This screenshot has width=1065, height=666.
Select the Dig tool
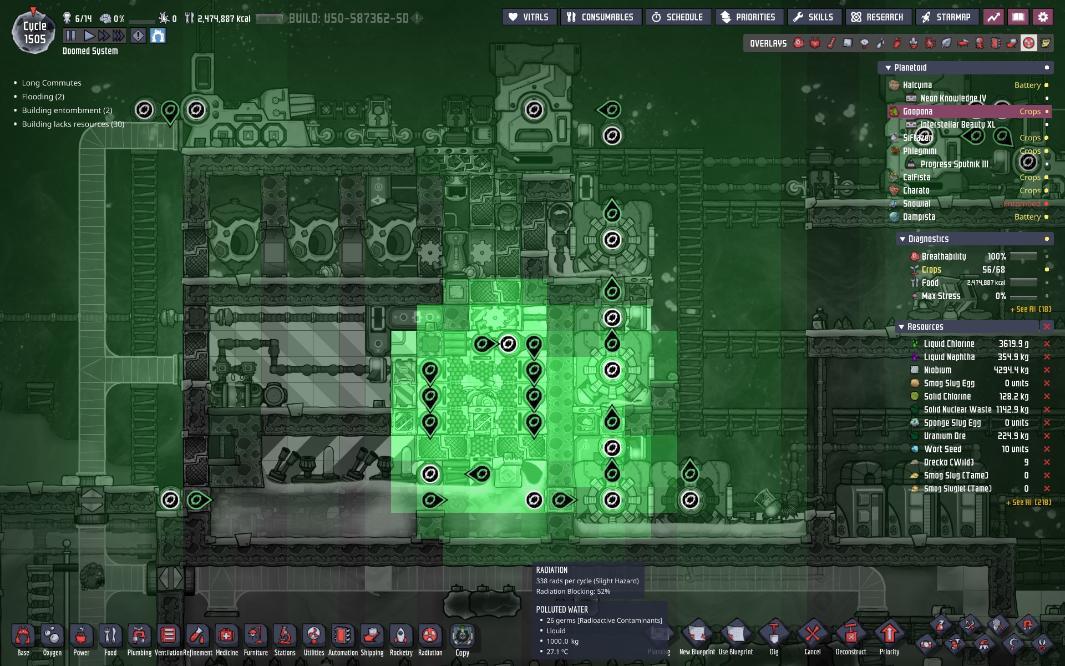[774, 634]
